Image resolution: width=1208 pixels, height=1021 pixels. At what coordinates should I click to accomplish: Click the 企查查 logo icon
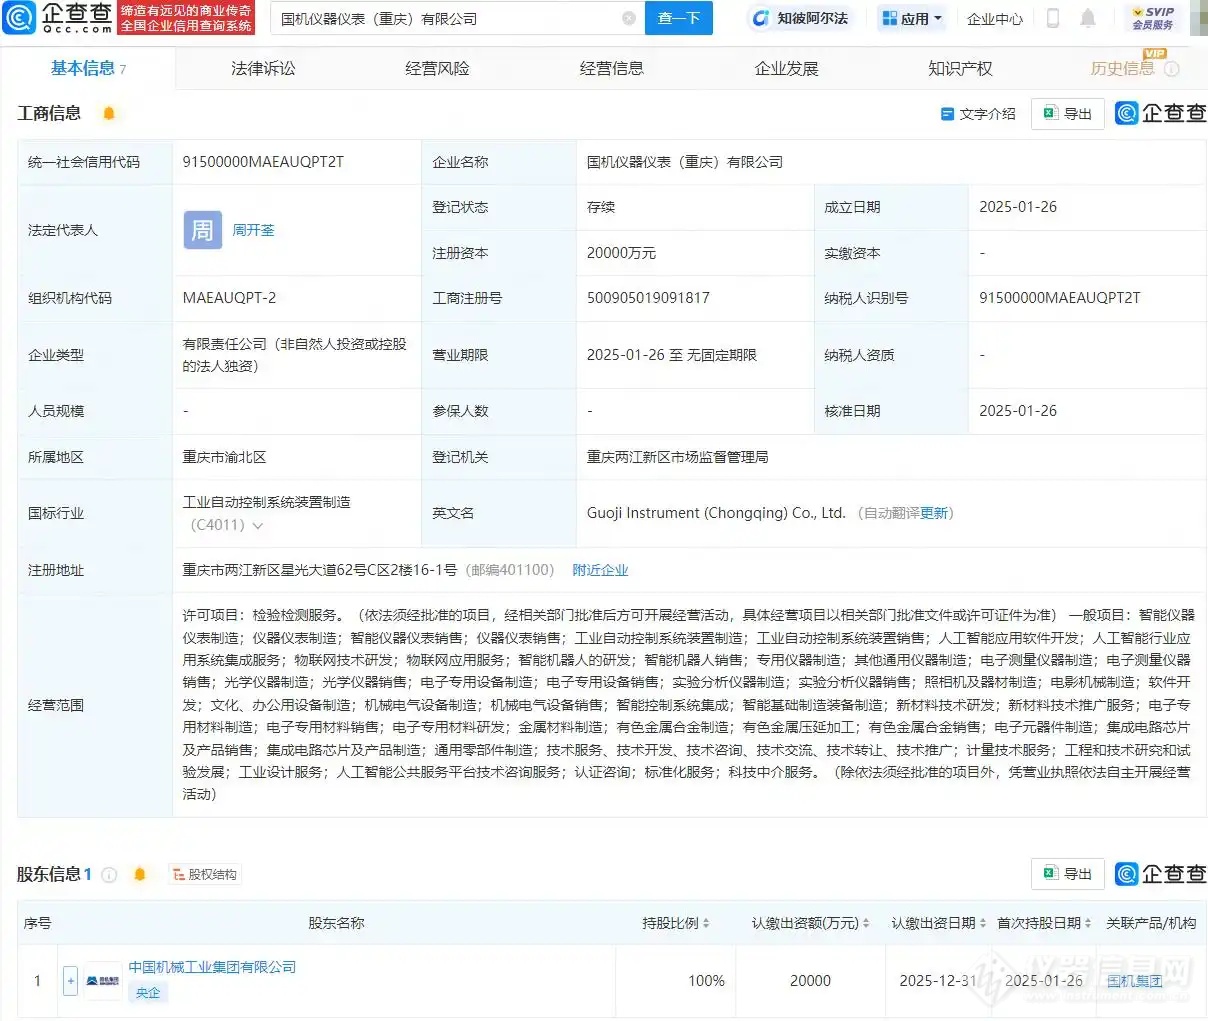click(x=20, y=18)
